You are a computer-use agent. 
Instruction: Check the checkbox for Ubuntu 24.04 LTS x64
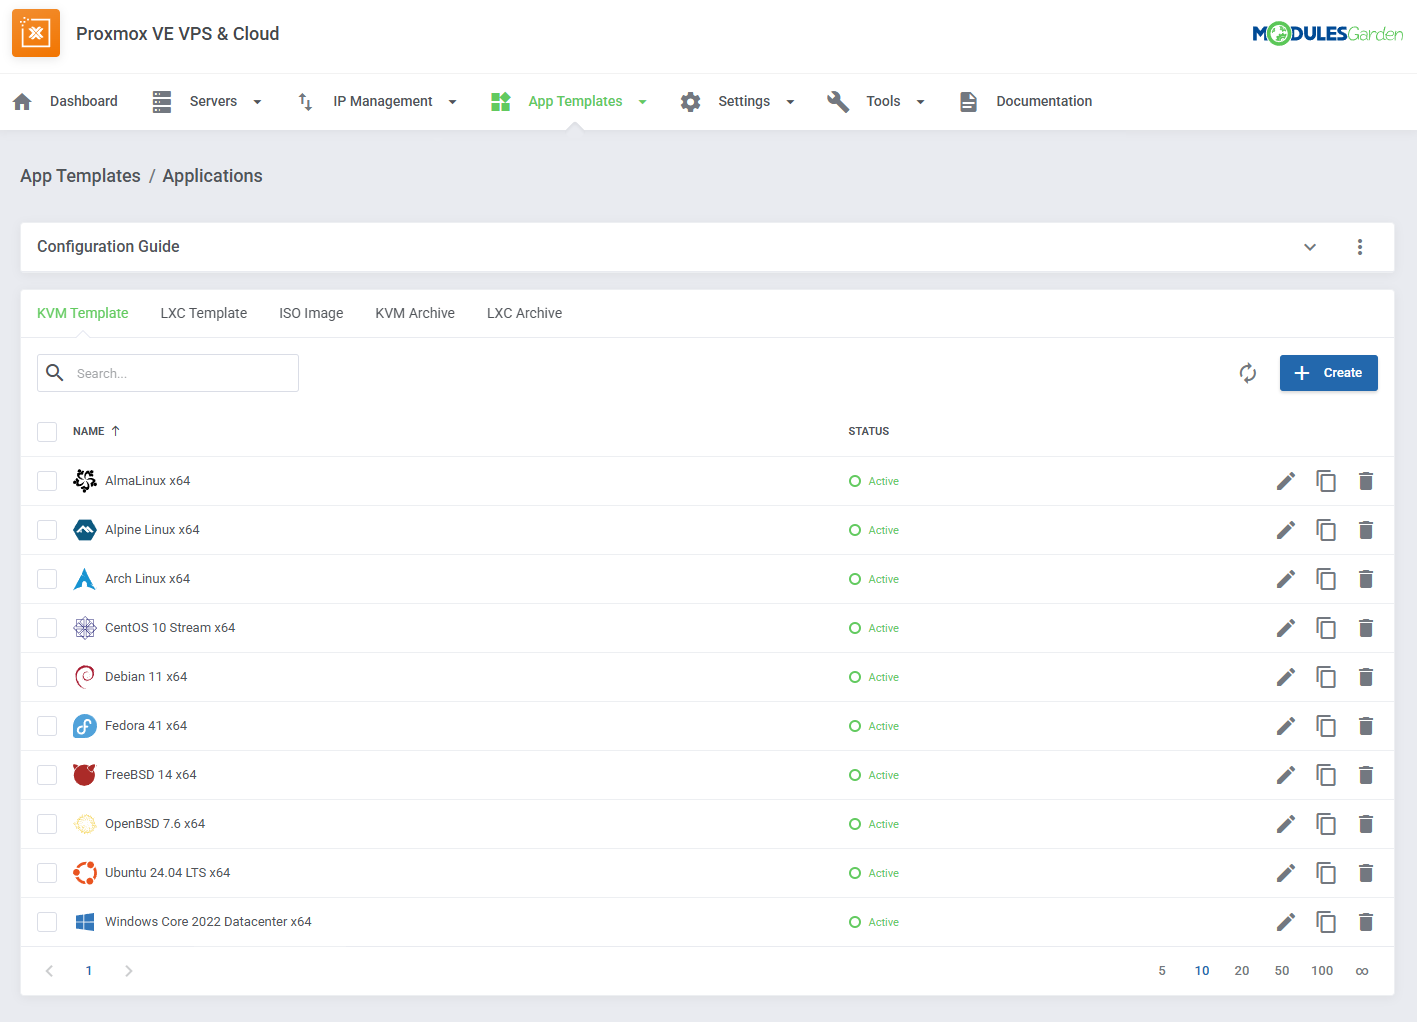[47, 872]
